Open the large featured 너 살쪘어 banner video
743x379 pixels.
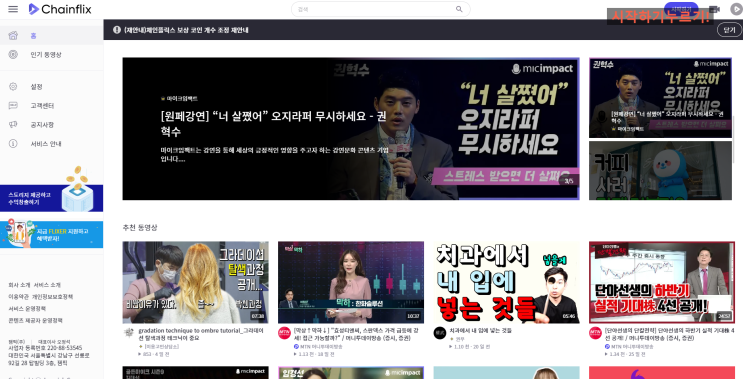pos(351,128)
